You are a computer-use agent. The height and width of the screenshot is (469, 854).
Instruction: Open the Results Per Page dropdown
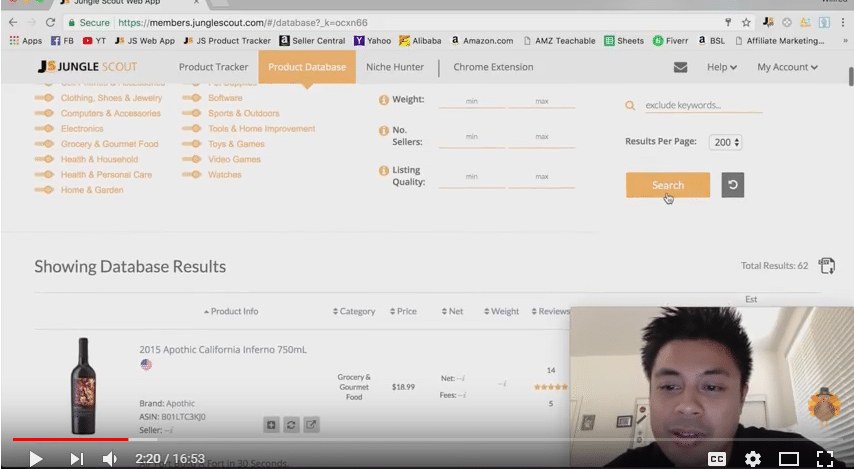(x=725, y=142)
